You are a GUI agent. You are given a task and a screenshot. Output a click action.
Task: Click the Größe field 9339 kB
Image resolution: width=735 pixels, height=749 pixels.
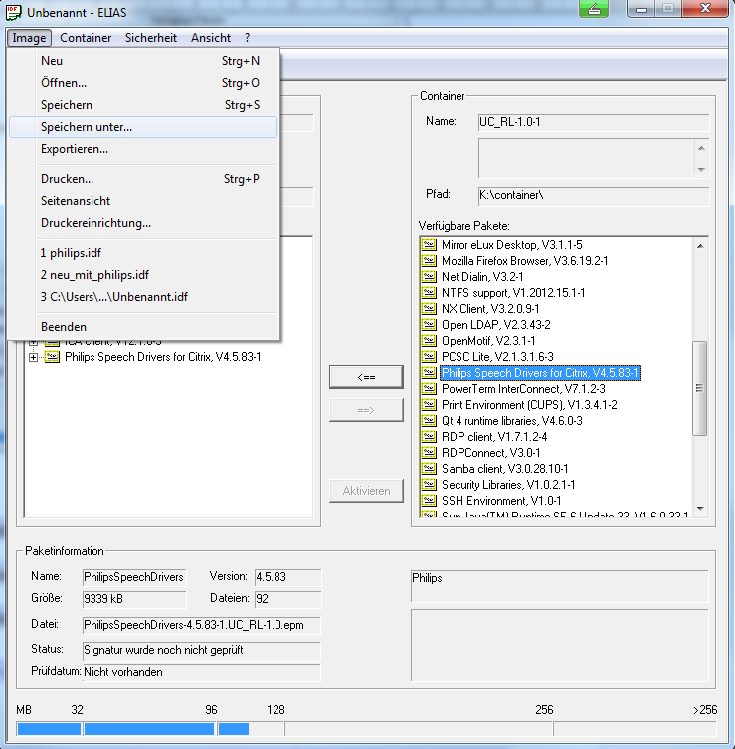coord(134,599)
